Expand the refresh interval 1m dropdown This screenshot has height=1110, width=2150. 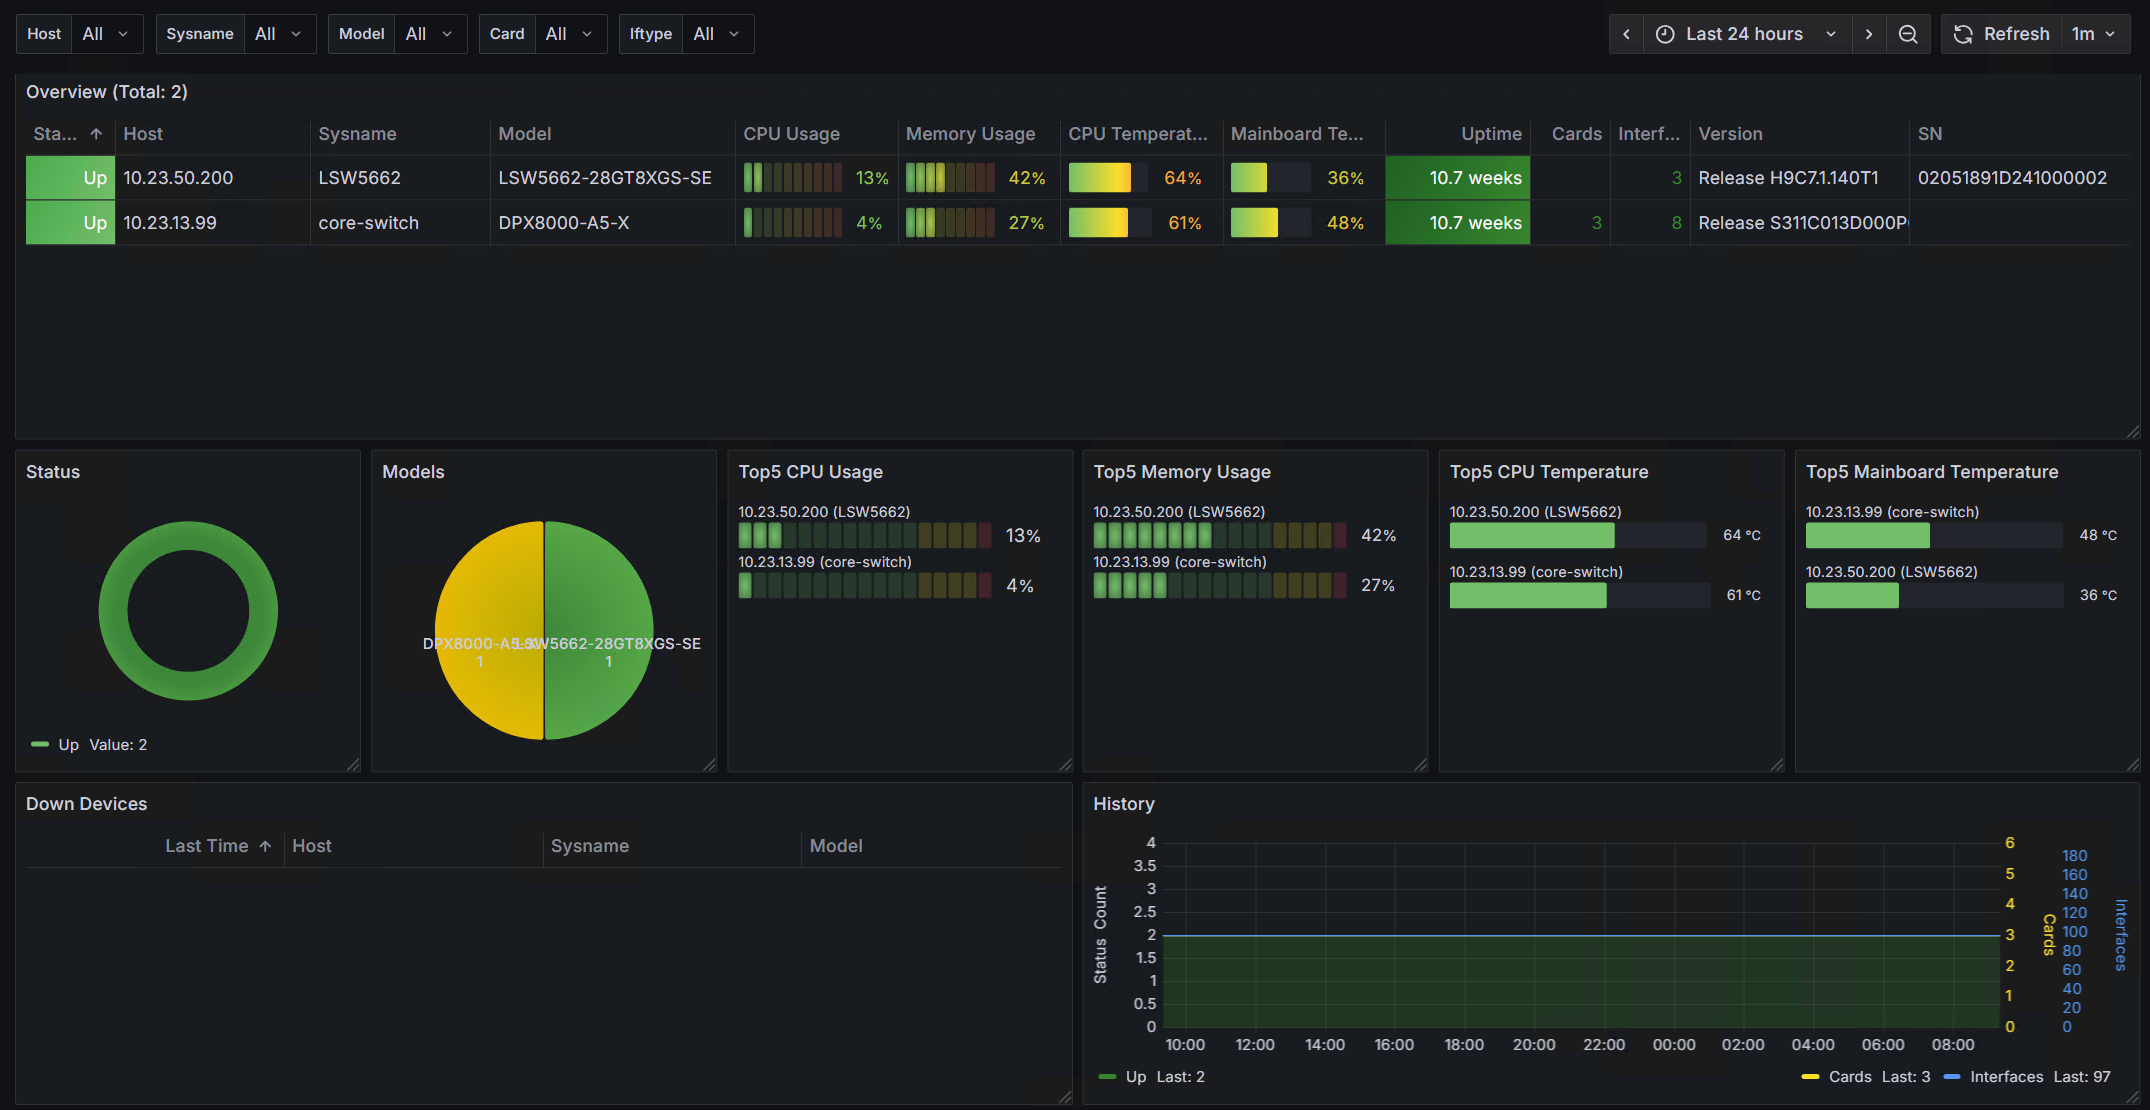pos(2094,34)
